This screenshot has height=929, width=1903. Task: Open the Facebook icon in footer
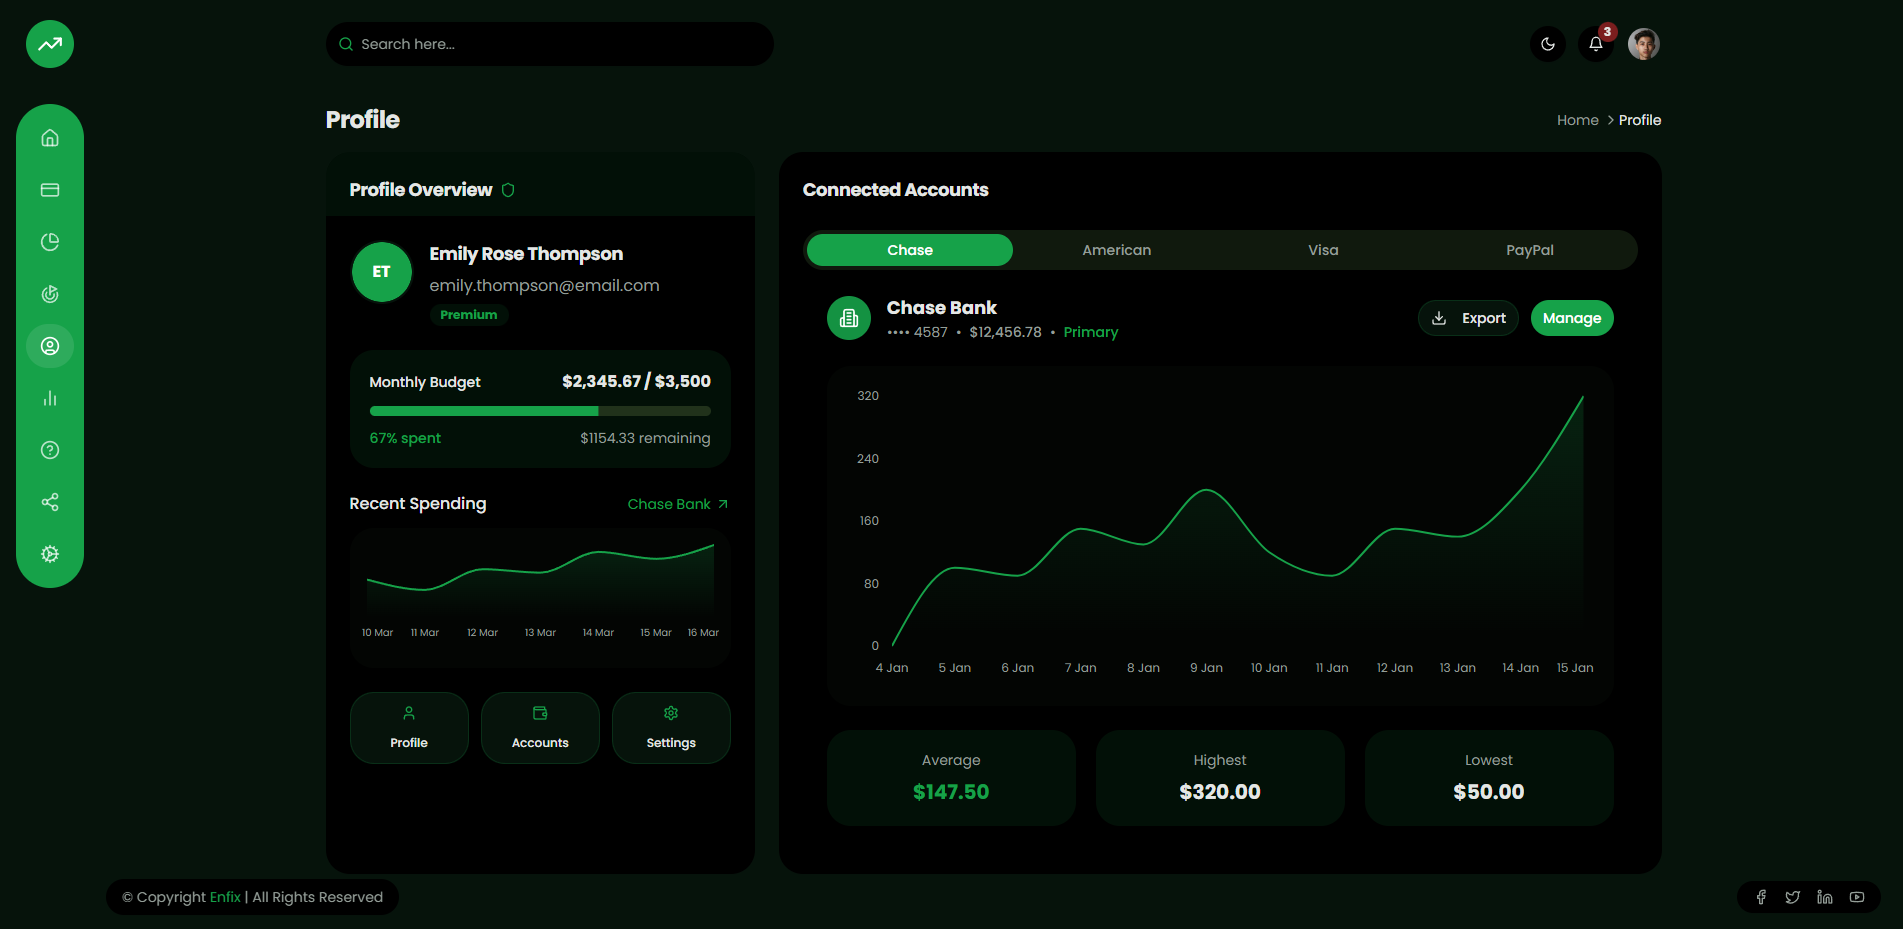click(1761, 897)
